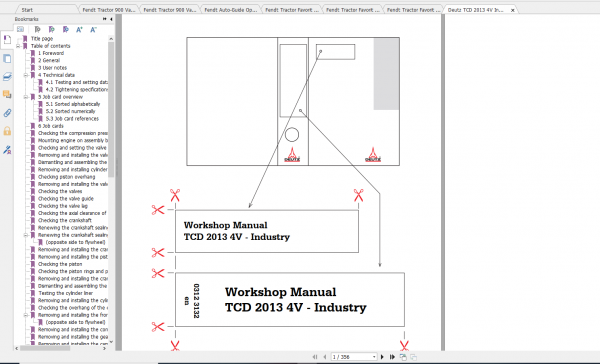Open the Checking the valve guide bookmark

65,199
